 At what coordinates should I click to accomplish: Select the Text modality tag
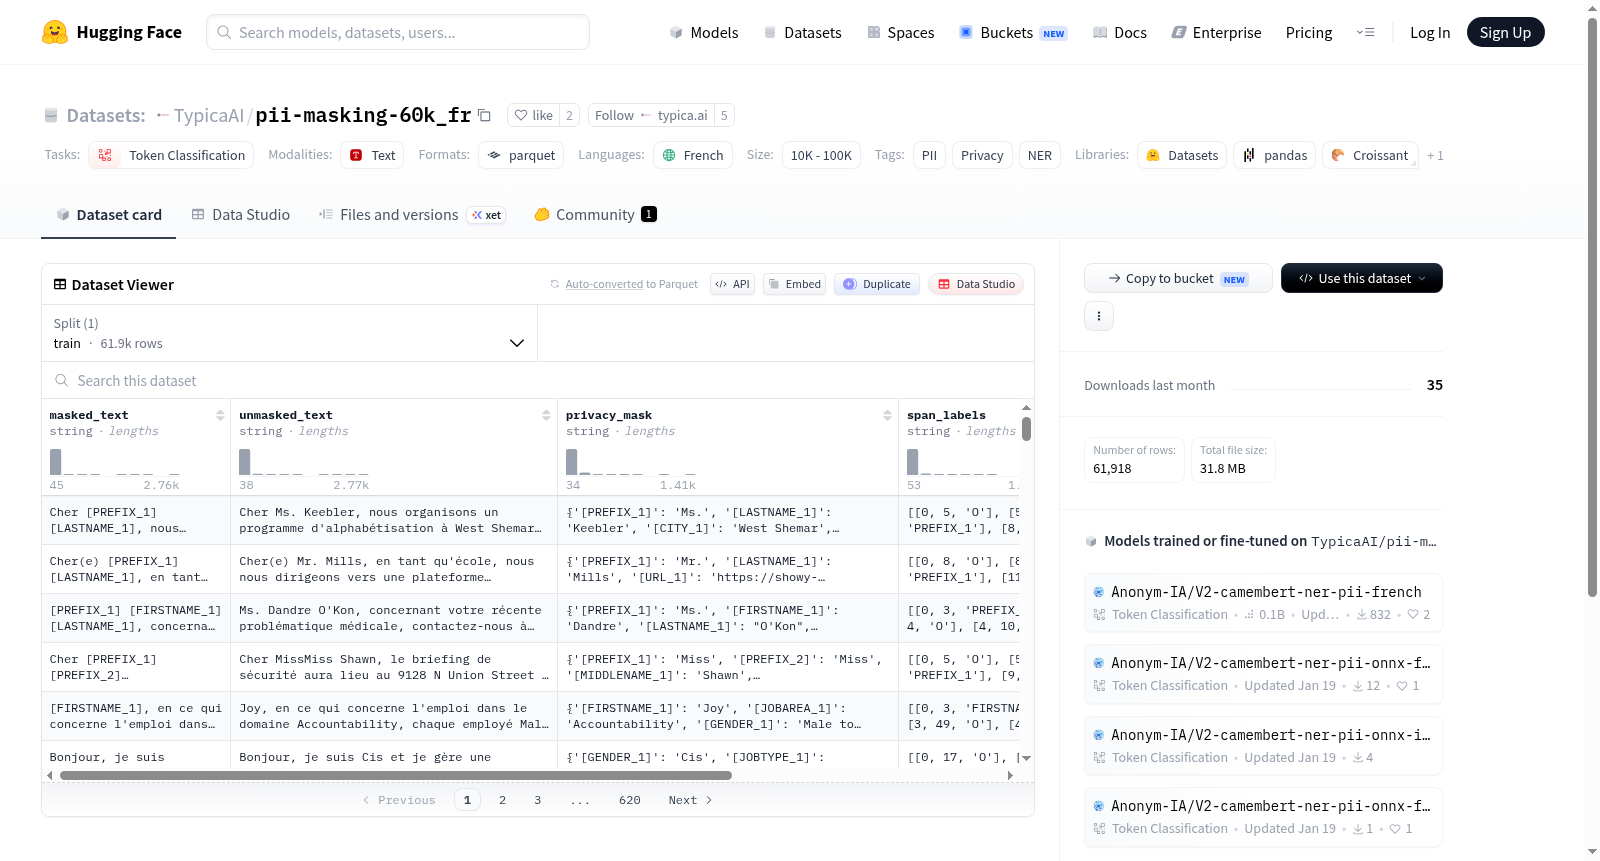[372, 155]
